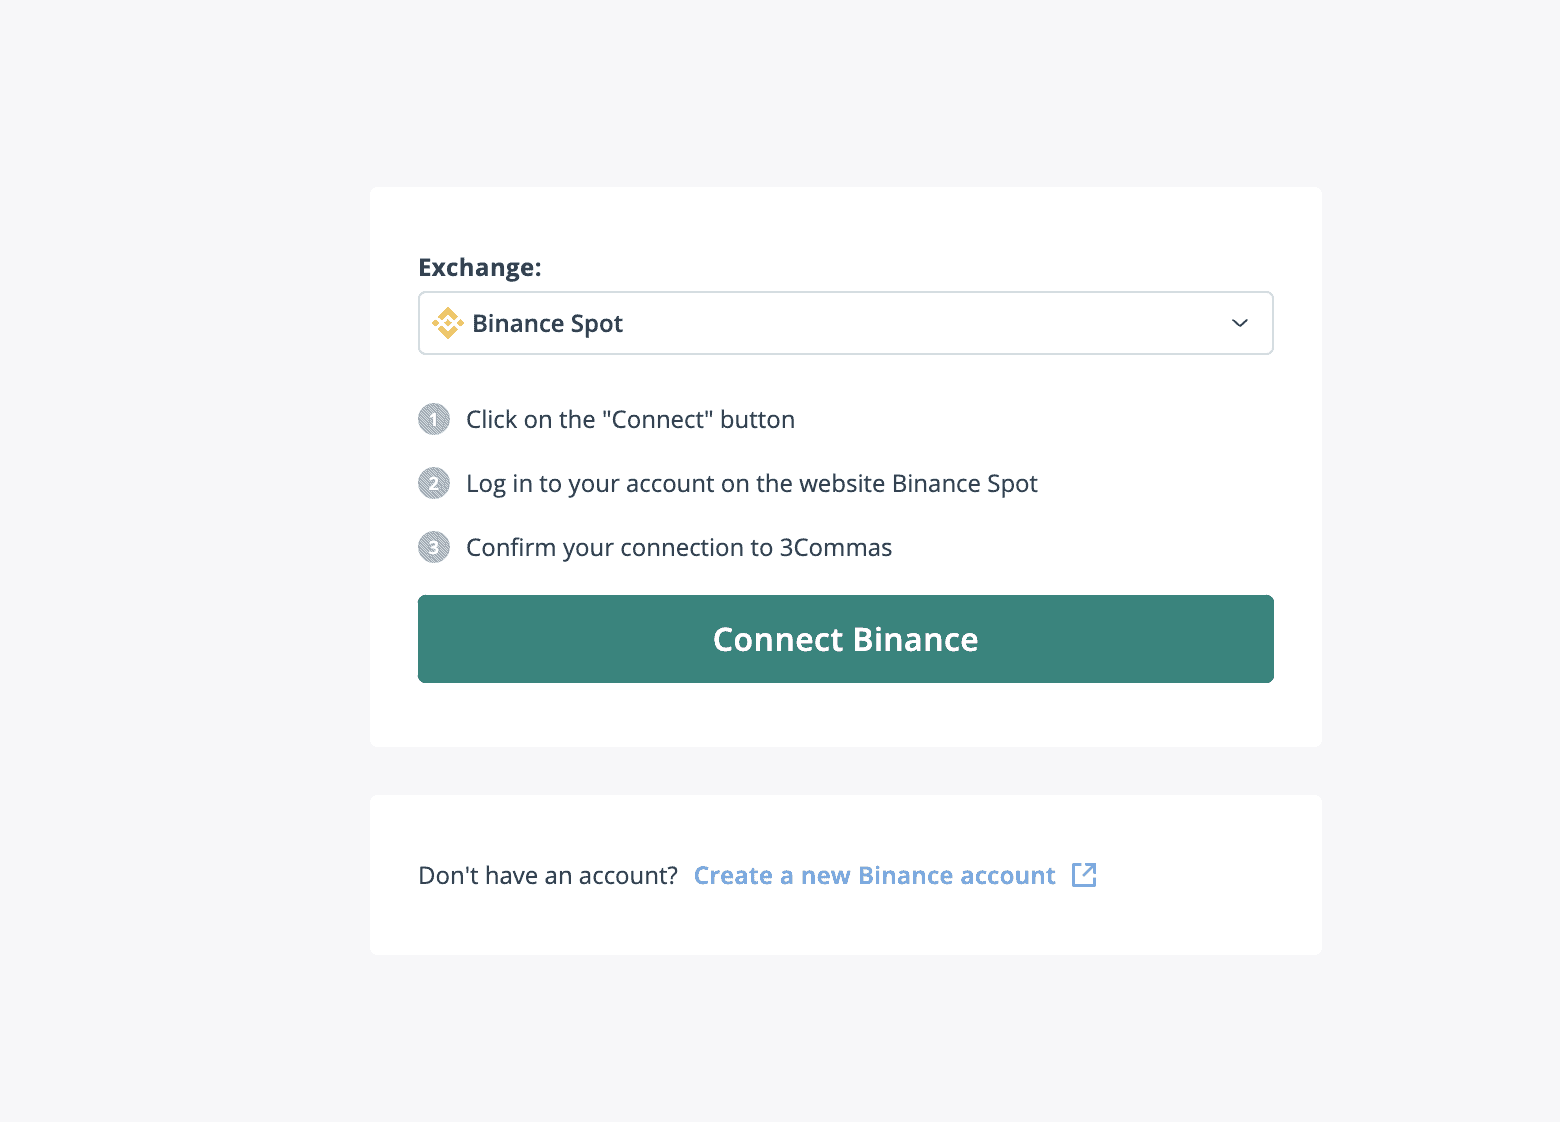
Task: Open the Binance Spot exchange dropdown
Action: [547, 324]
